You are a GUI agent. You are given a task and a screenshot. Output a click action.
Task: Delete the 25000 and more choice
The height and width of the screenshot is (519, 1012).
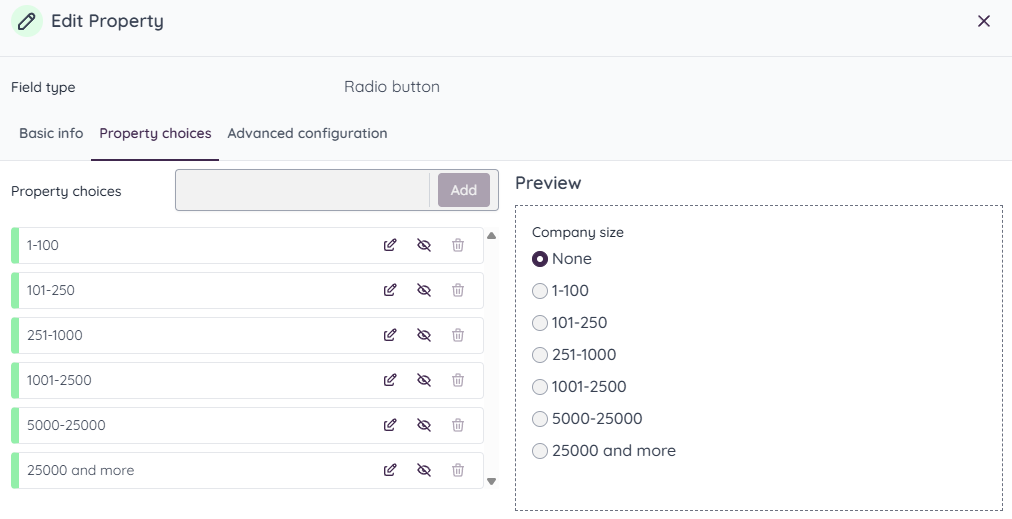(458, 470)
